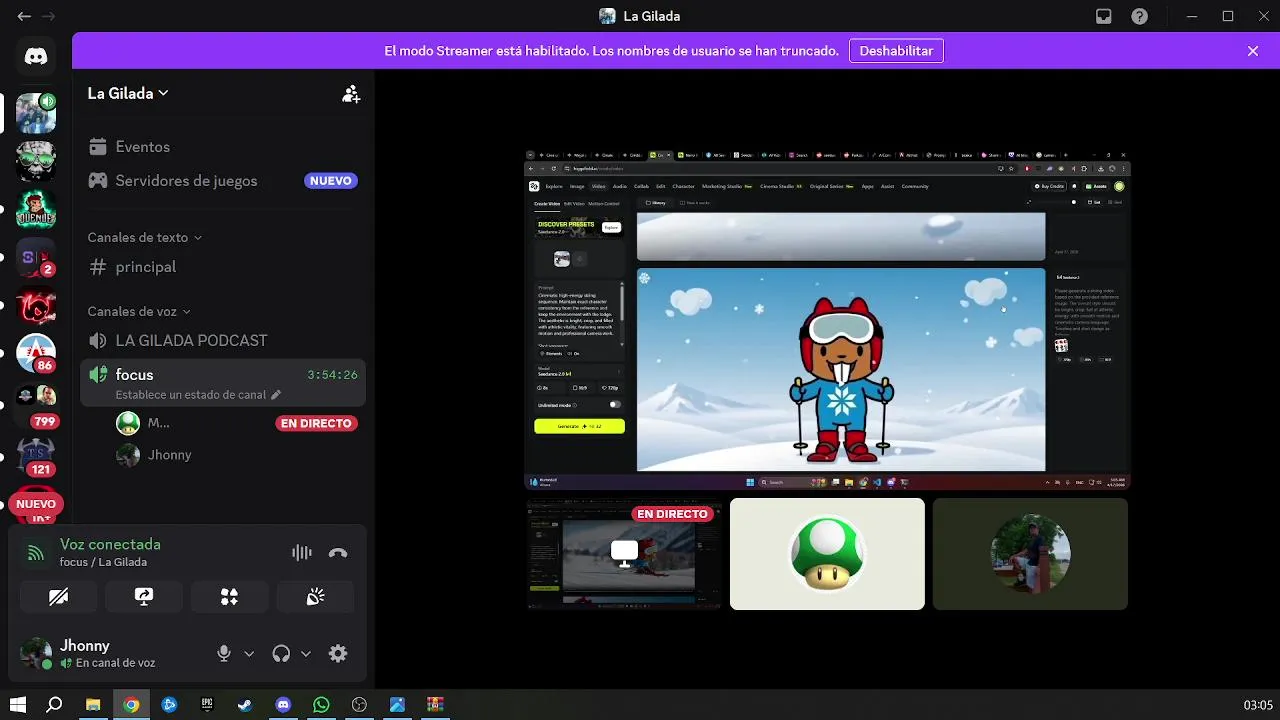
Task: Select the La Gilada server icon with speaker
Action: (36, 113)
